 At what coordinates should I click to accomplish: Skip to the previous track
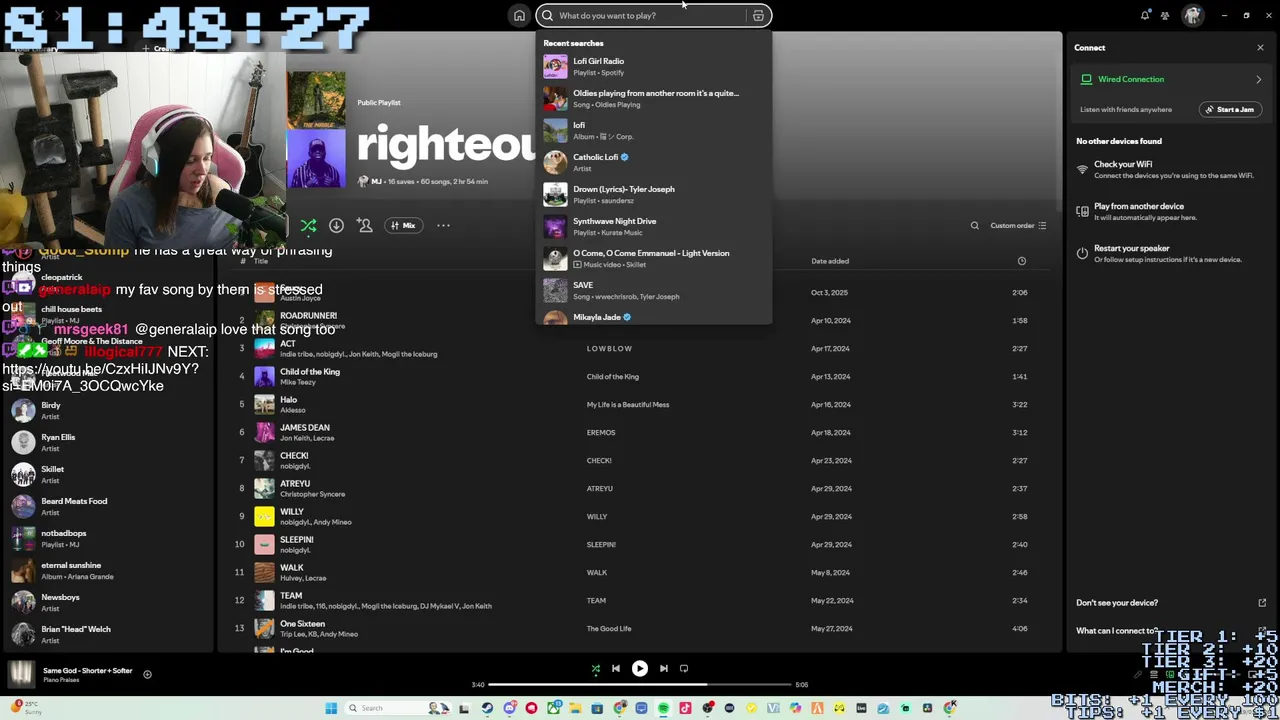[616, 668]
